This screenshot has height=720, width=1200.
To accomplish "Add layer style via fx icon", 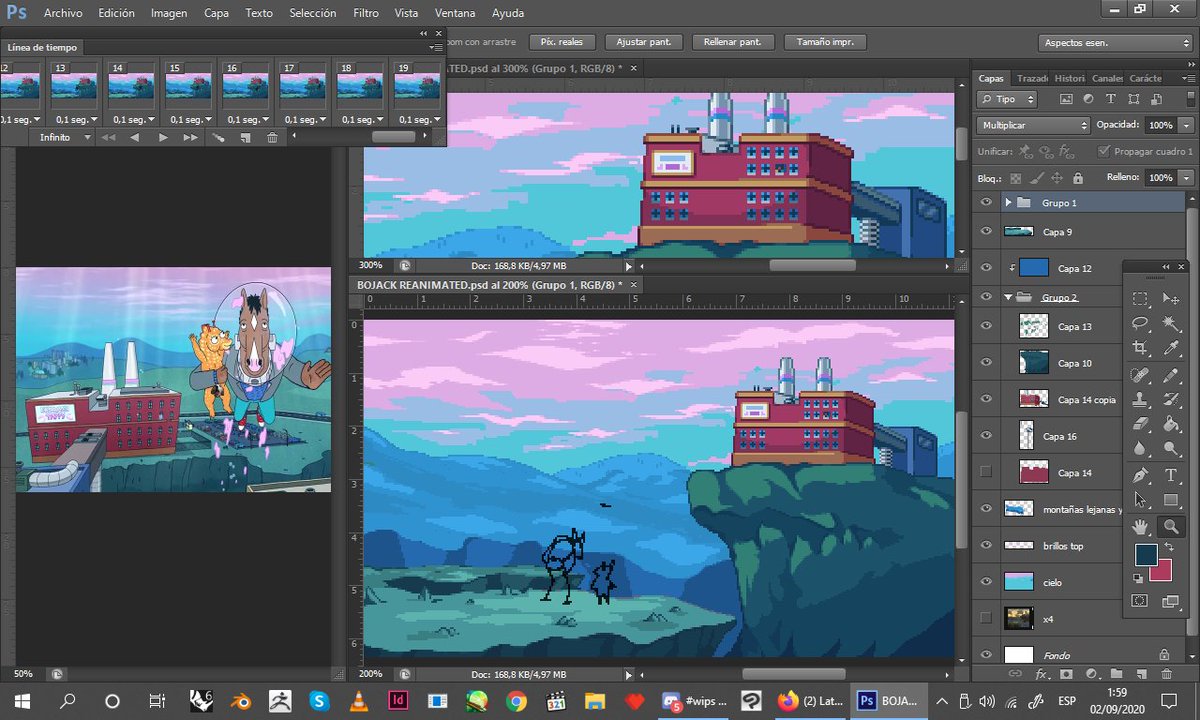I will 1041,675.
